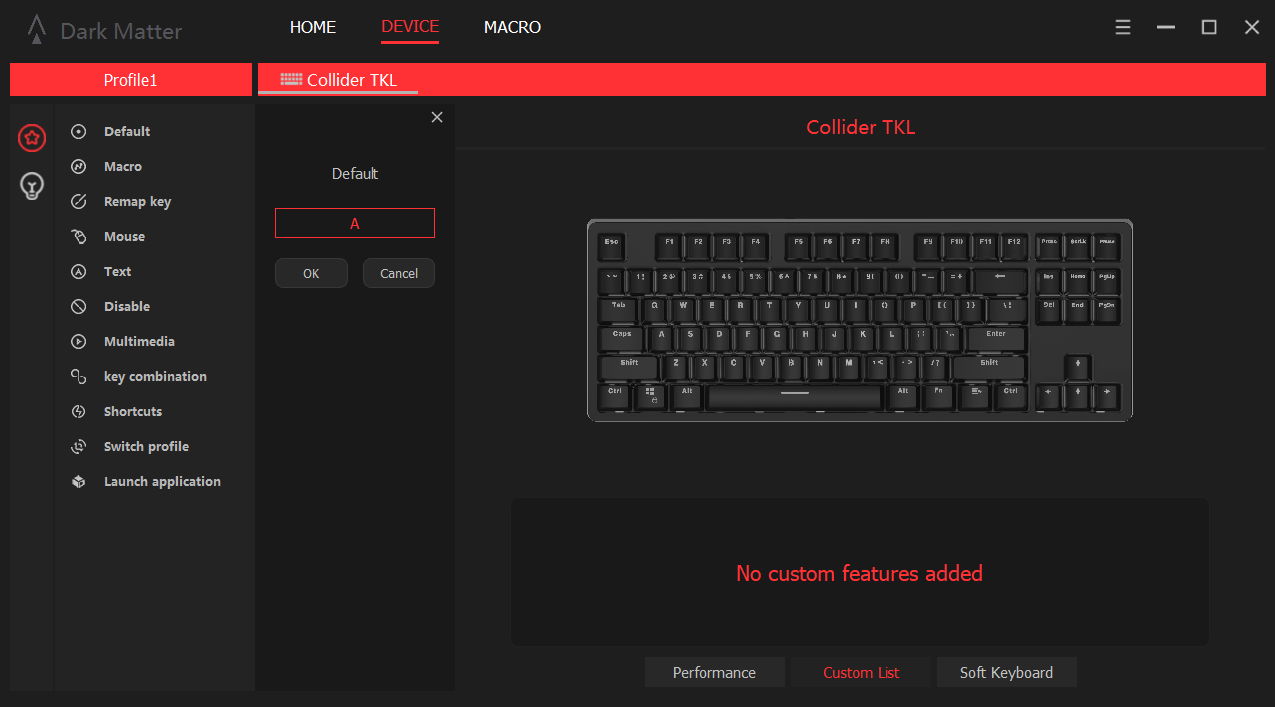Click the Launch application cube icon
The image size is (1275, 707).
[79, 482]
